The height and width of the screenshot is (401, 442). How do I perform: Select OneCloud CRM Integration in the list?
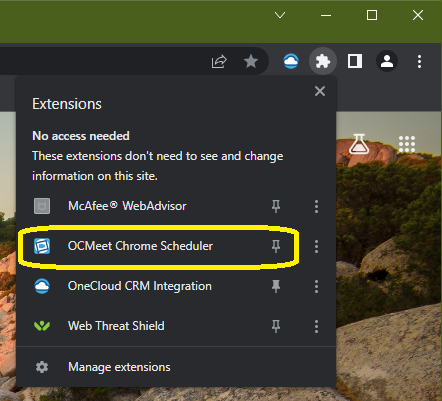(140, 286)
